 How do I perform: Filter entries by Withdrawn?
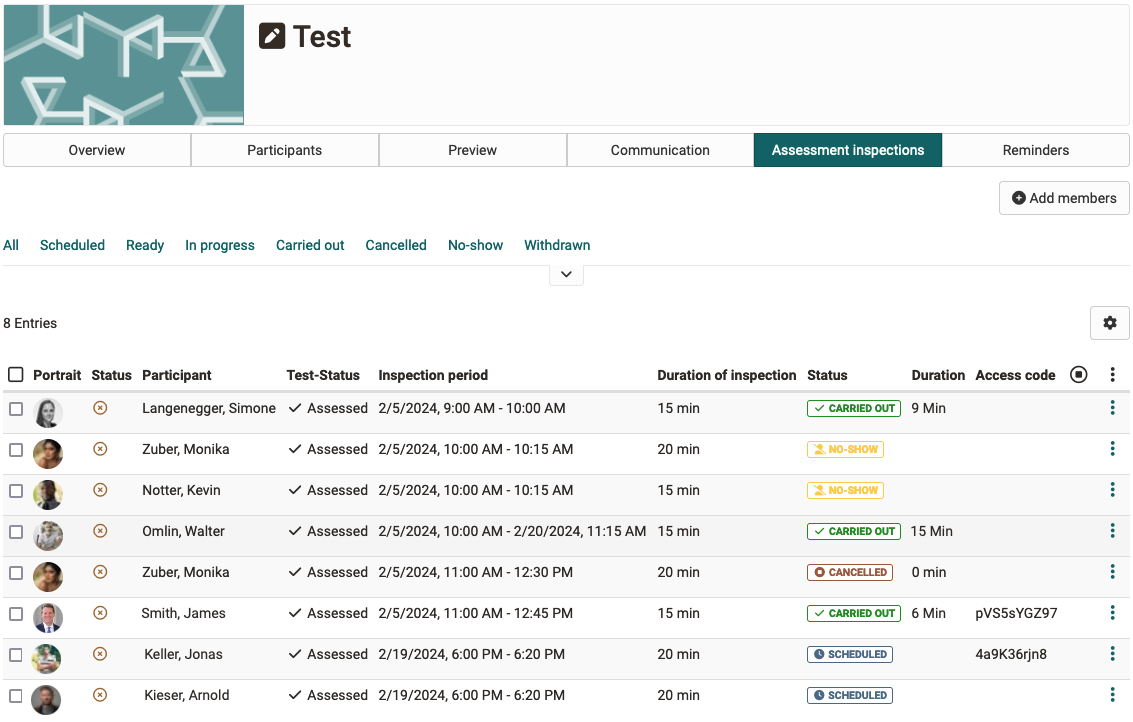point(557,245)
